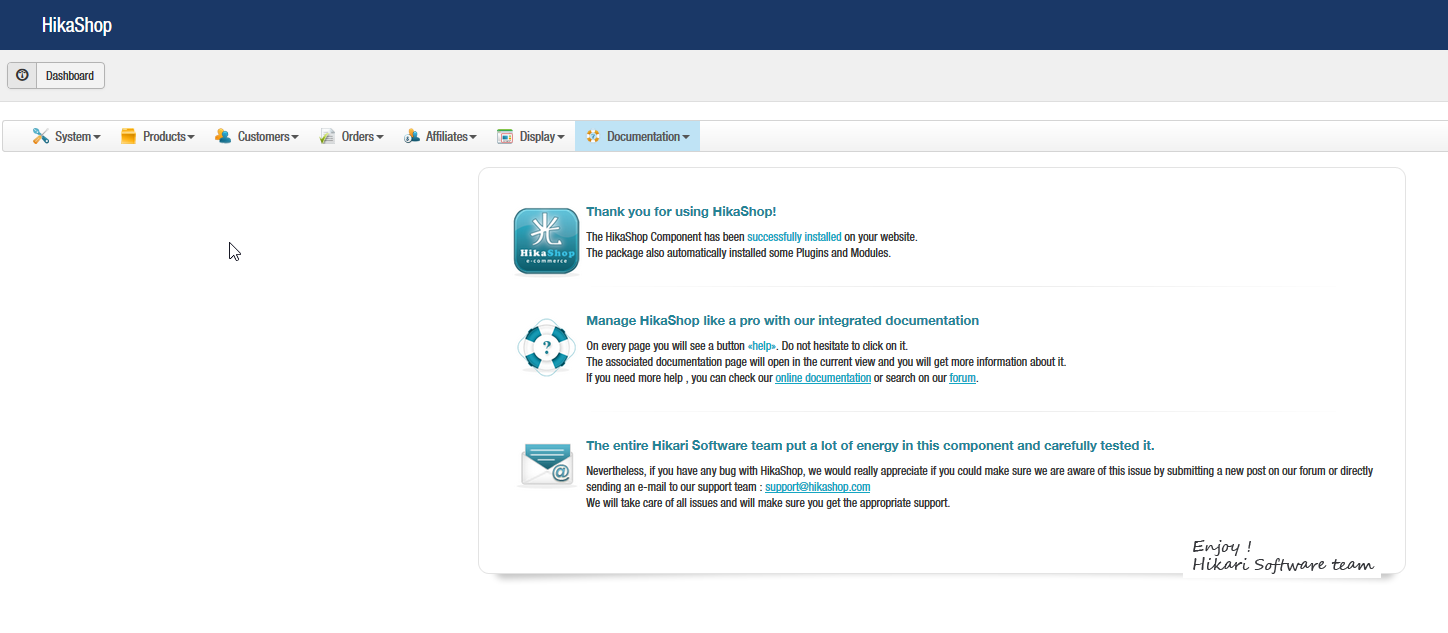Open the forum link
The width and height of the screenshot is (1448, 633).
coord(962,378)
